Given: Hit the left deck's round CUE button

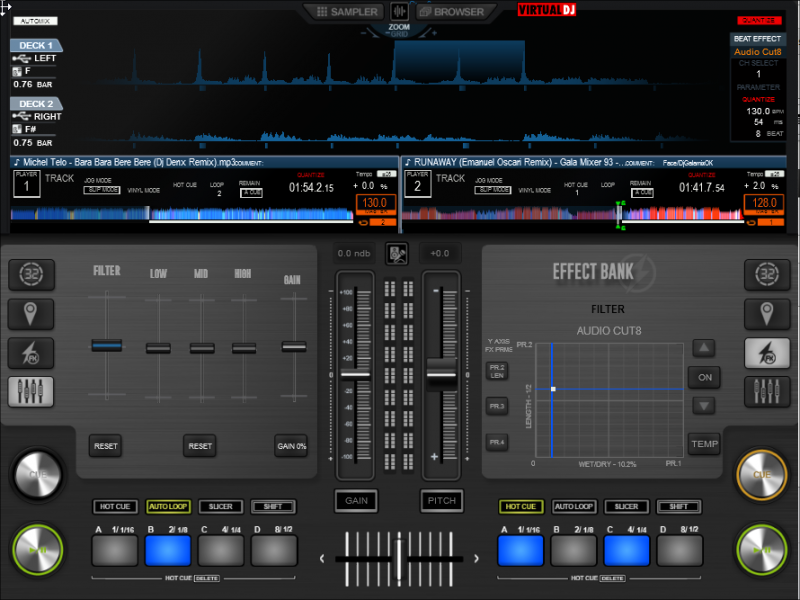Looking at the screenshot, I should tap(38, 474).
